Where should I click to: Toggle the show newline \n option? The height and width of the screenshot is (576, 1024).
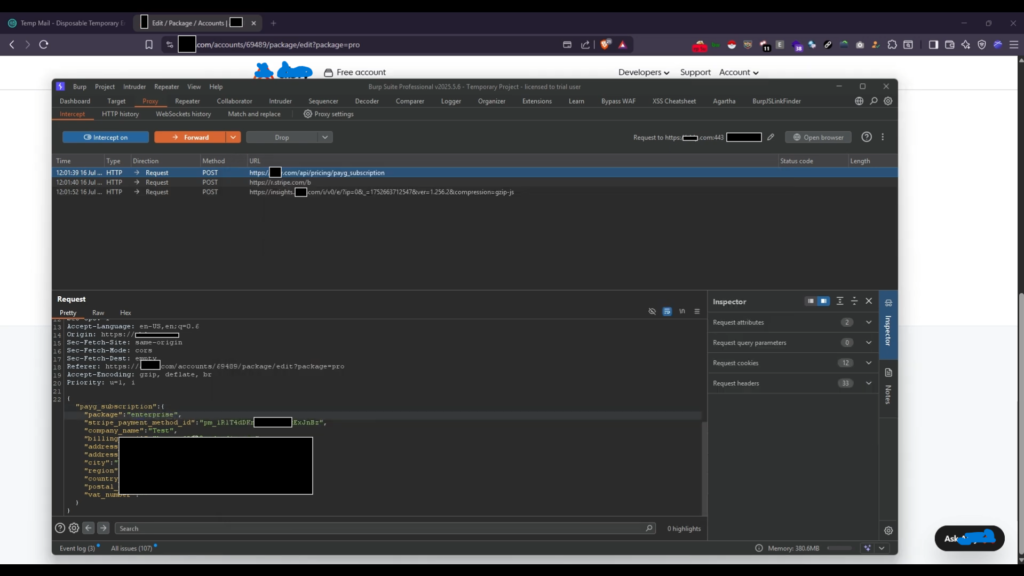tap(681, 312)
